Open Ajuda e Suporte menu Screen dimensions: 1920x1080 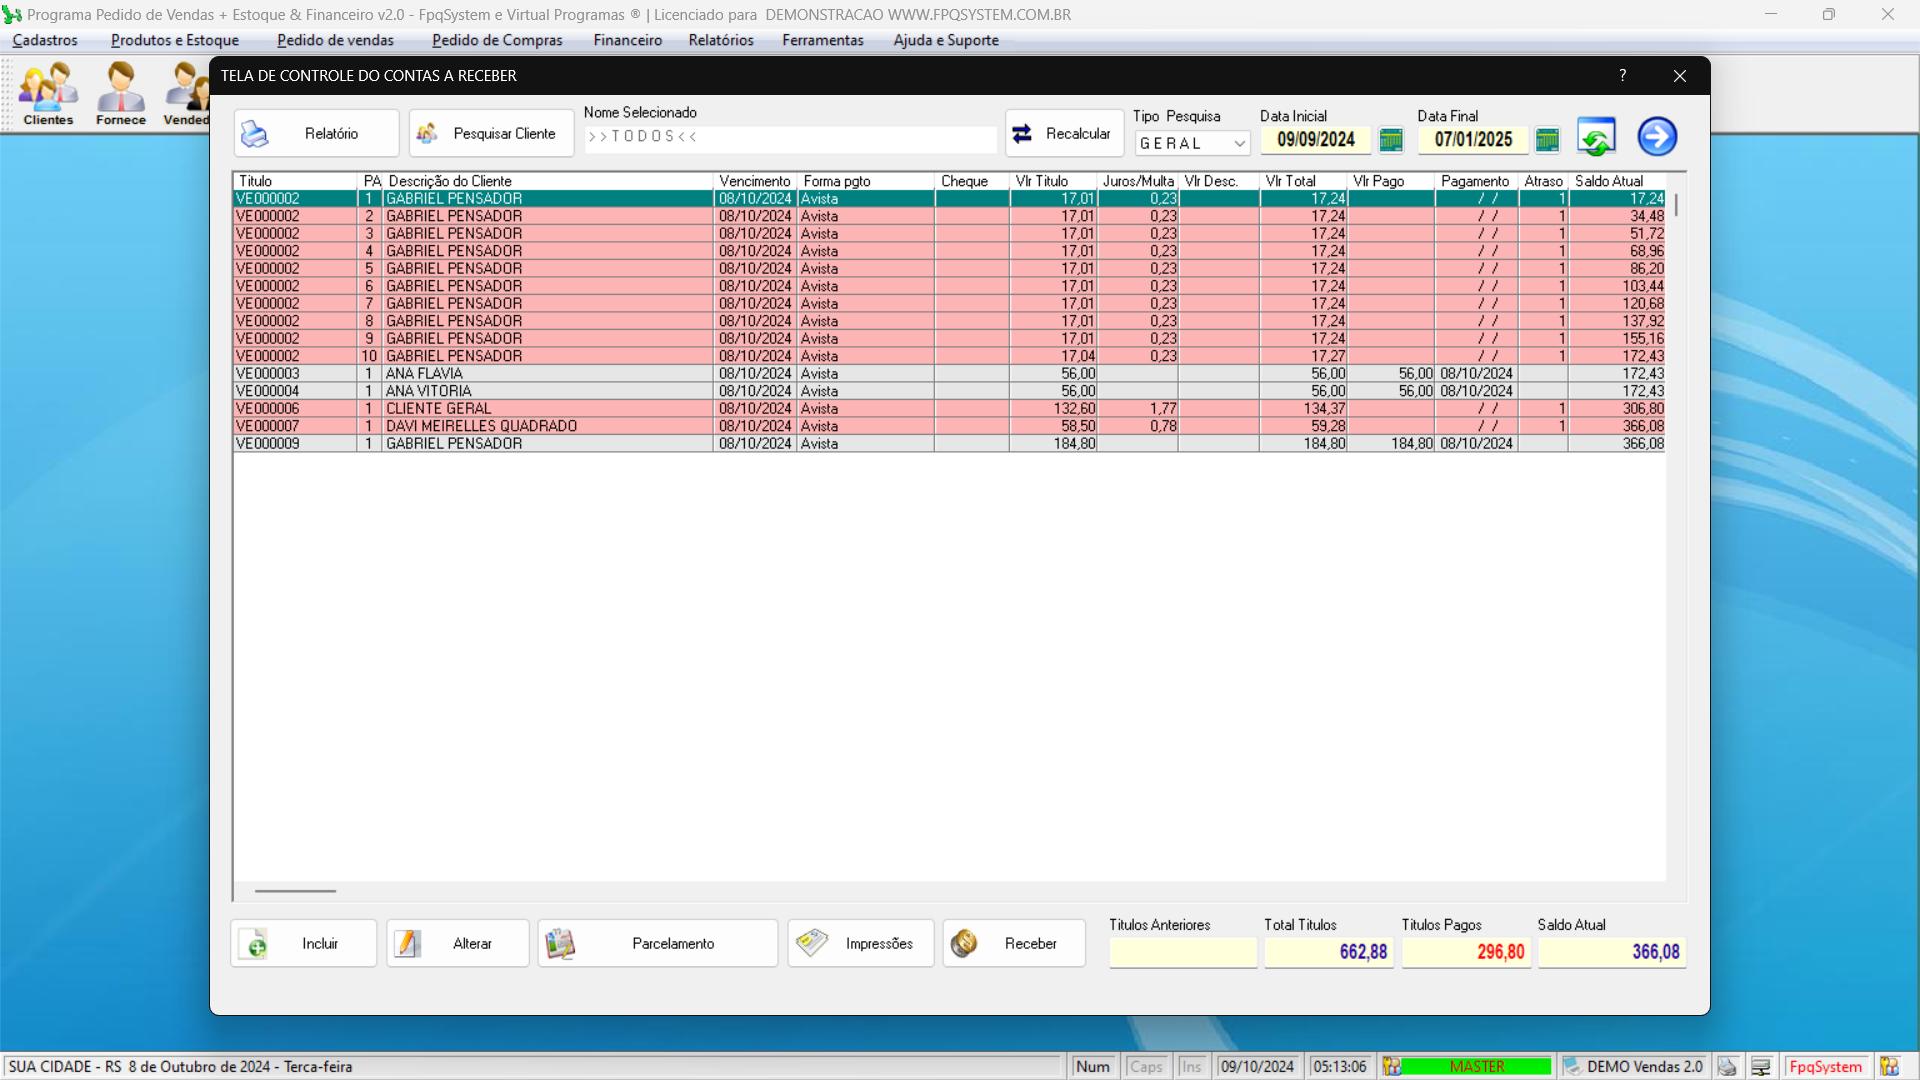(946, 40)
